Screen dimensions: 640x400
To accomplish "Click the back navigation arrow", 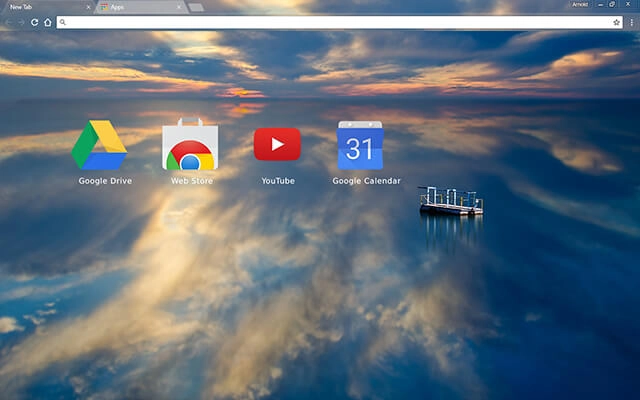I will [9, 22].
